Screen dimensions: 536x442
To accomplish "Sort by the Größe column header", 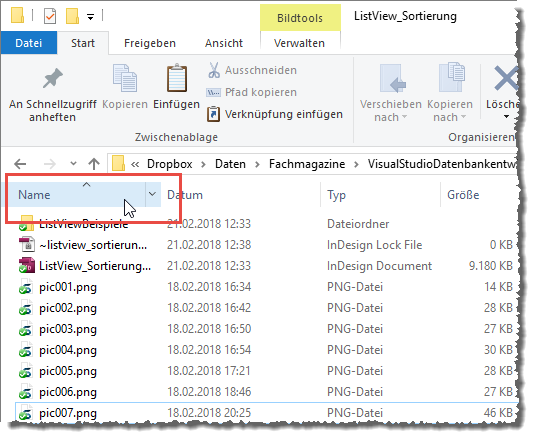I will (463, 195).
